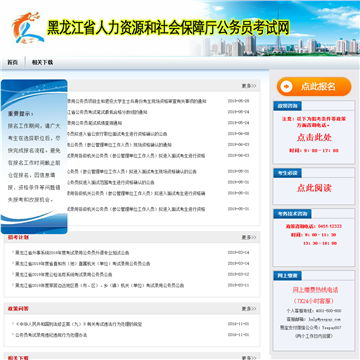Click the floating 重要提示 notice box

[x=34, y=157]
